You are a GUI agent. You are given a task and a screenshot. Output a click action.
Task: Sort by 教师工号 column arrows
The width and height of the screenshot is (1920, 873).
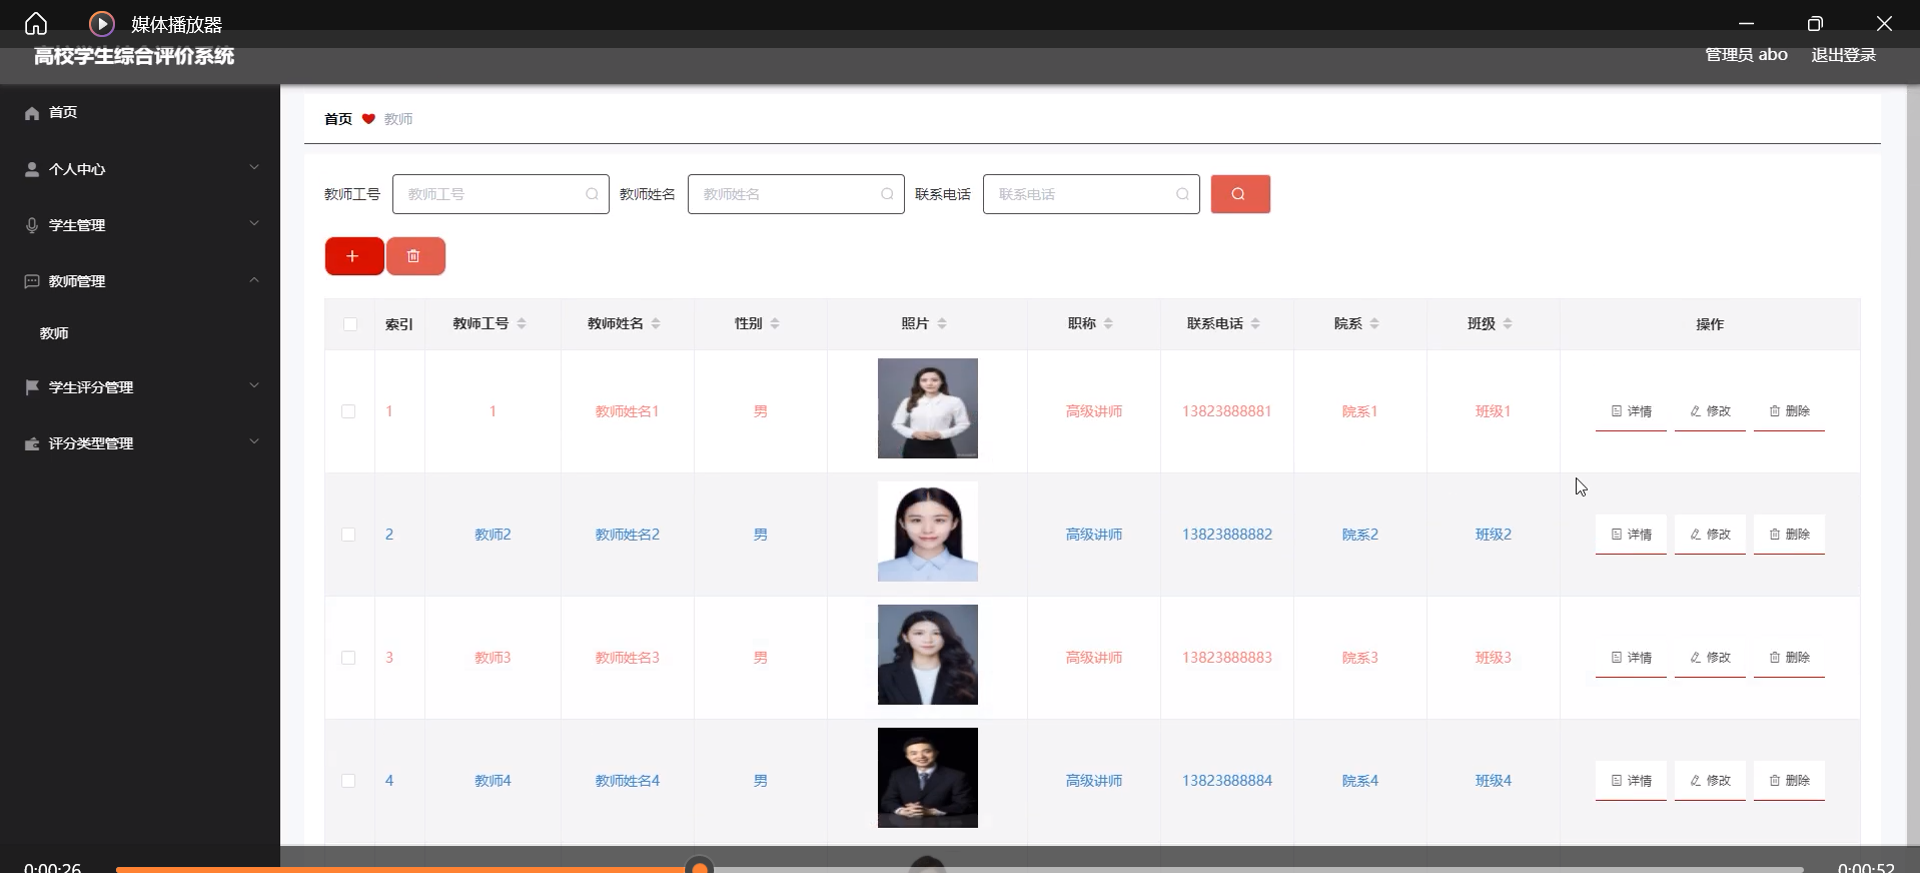(x=522, y=323)
